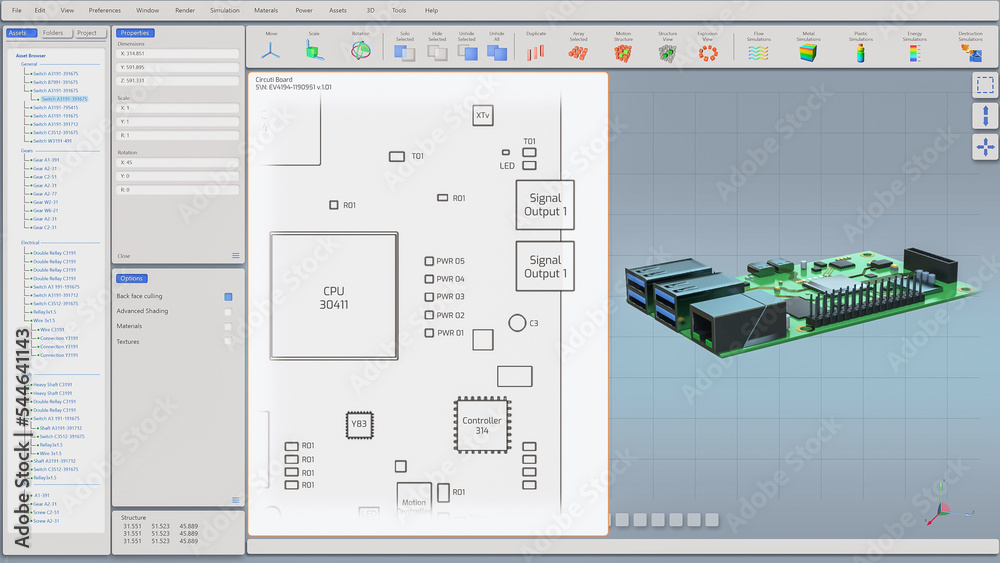Screen dimensions: 1000x563
Task: Open the Options panel hamburger menu
Action: coord(236,500)
